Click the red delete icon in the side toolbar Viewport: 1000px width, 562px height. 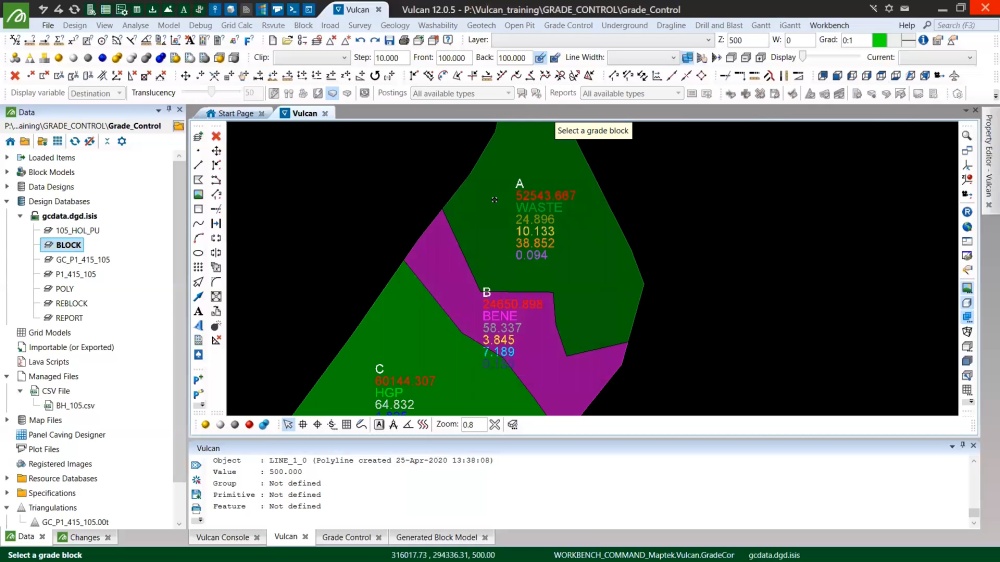(x=216, y=136)
